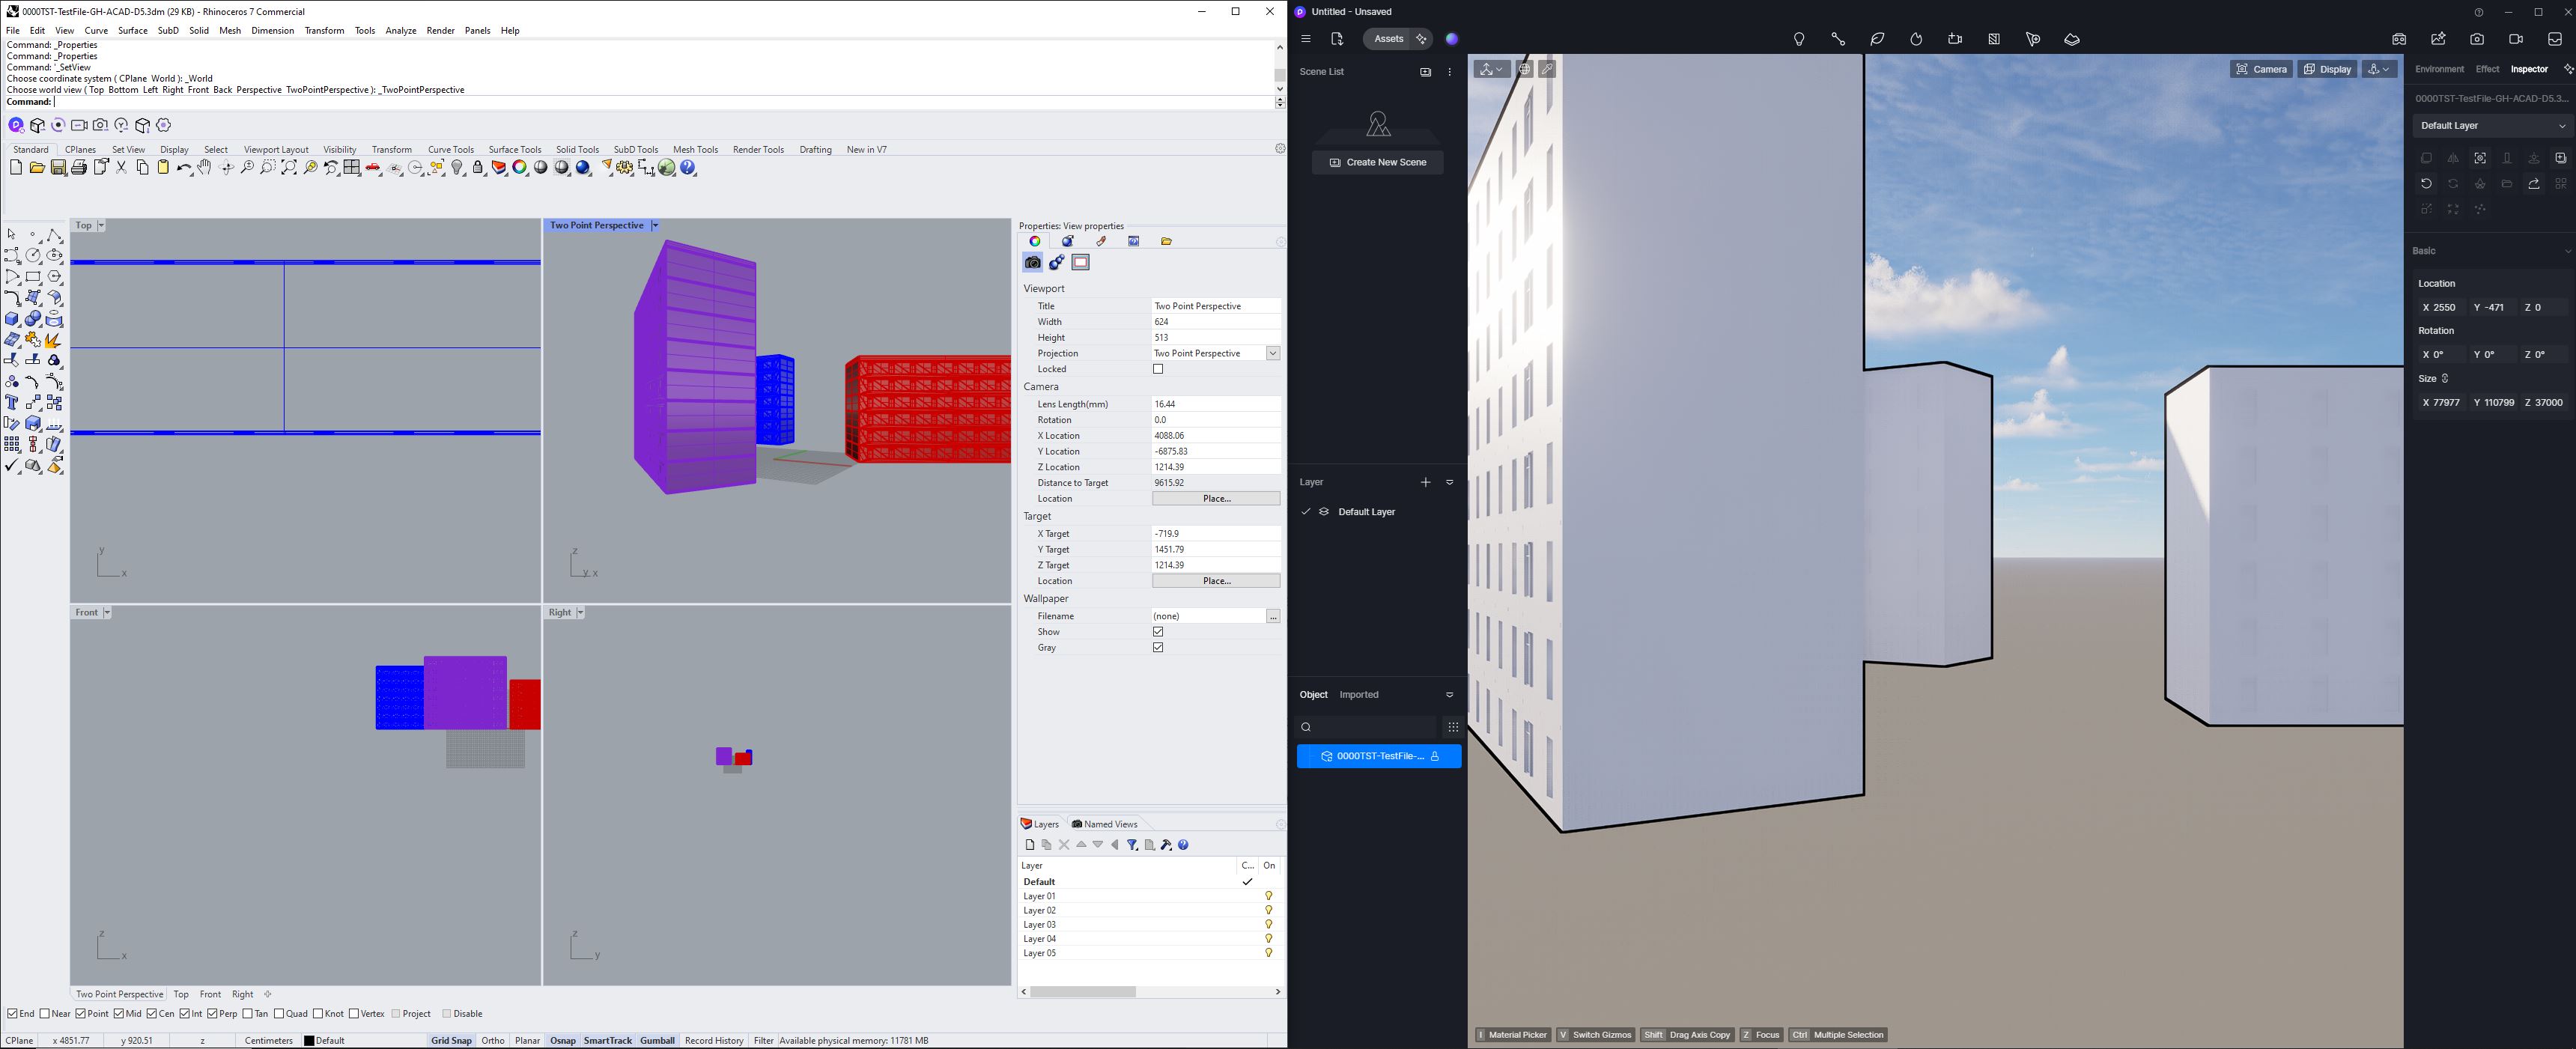Open the Surface menu in Rhino

(x=133, y=31)
